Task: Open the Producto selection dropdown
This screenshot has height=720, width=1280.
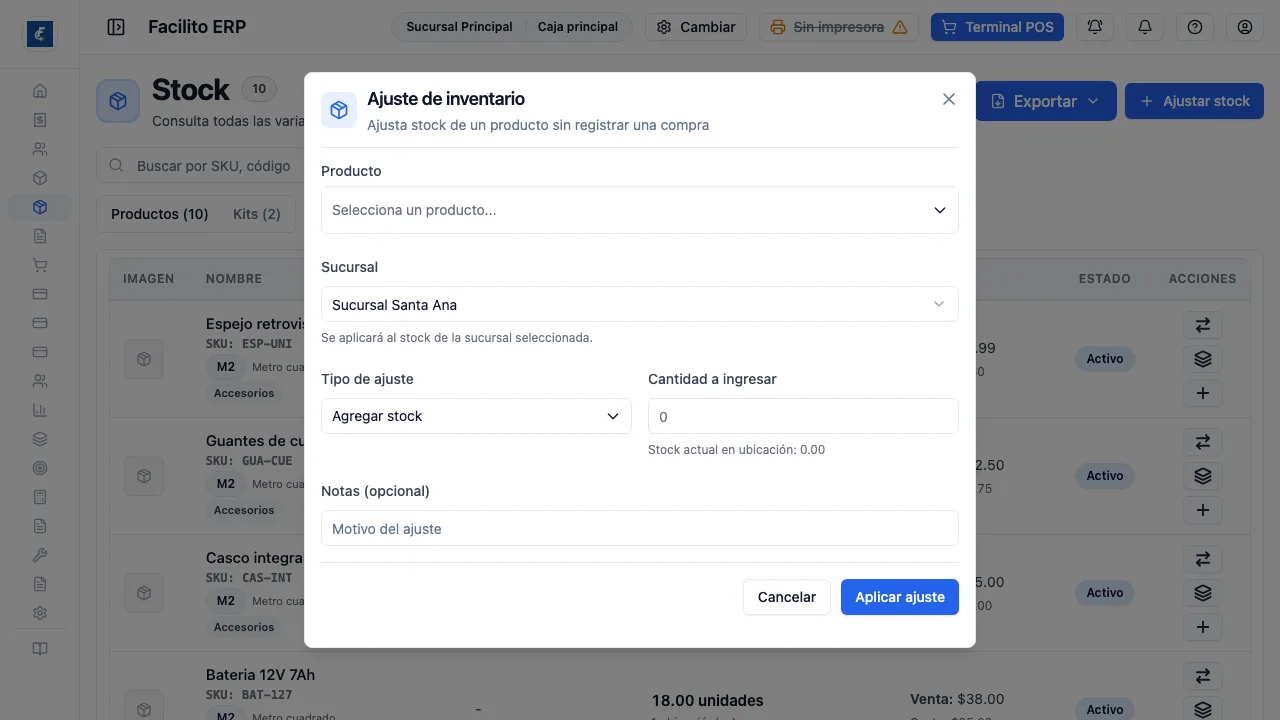Action: coord(640,210)
